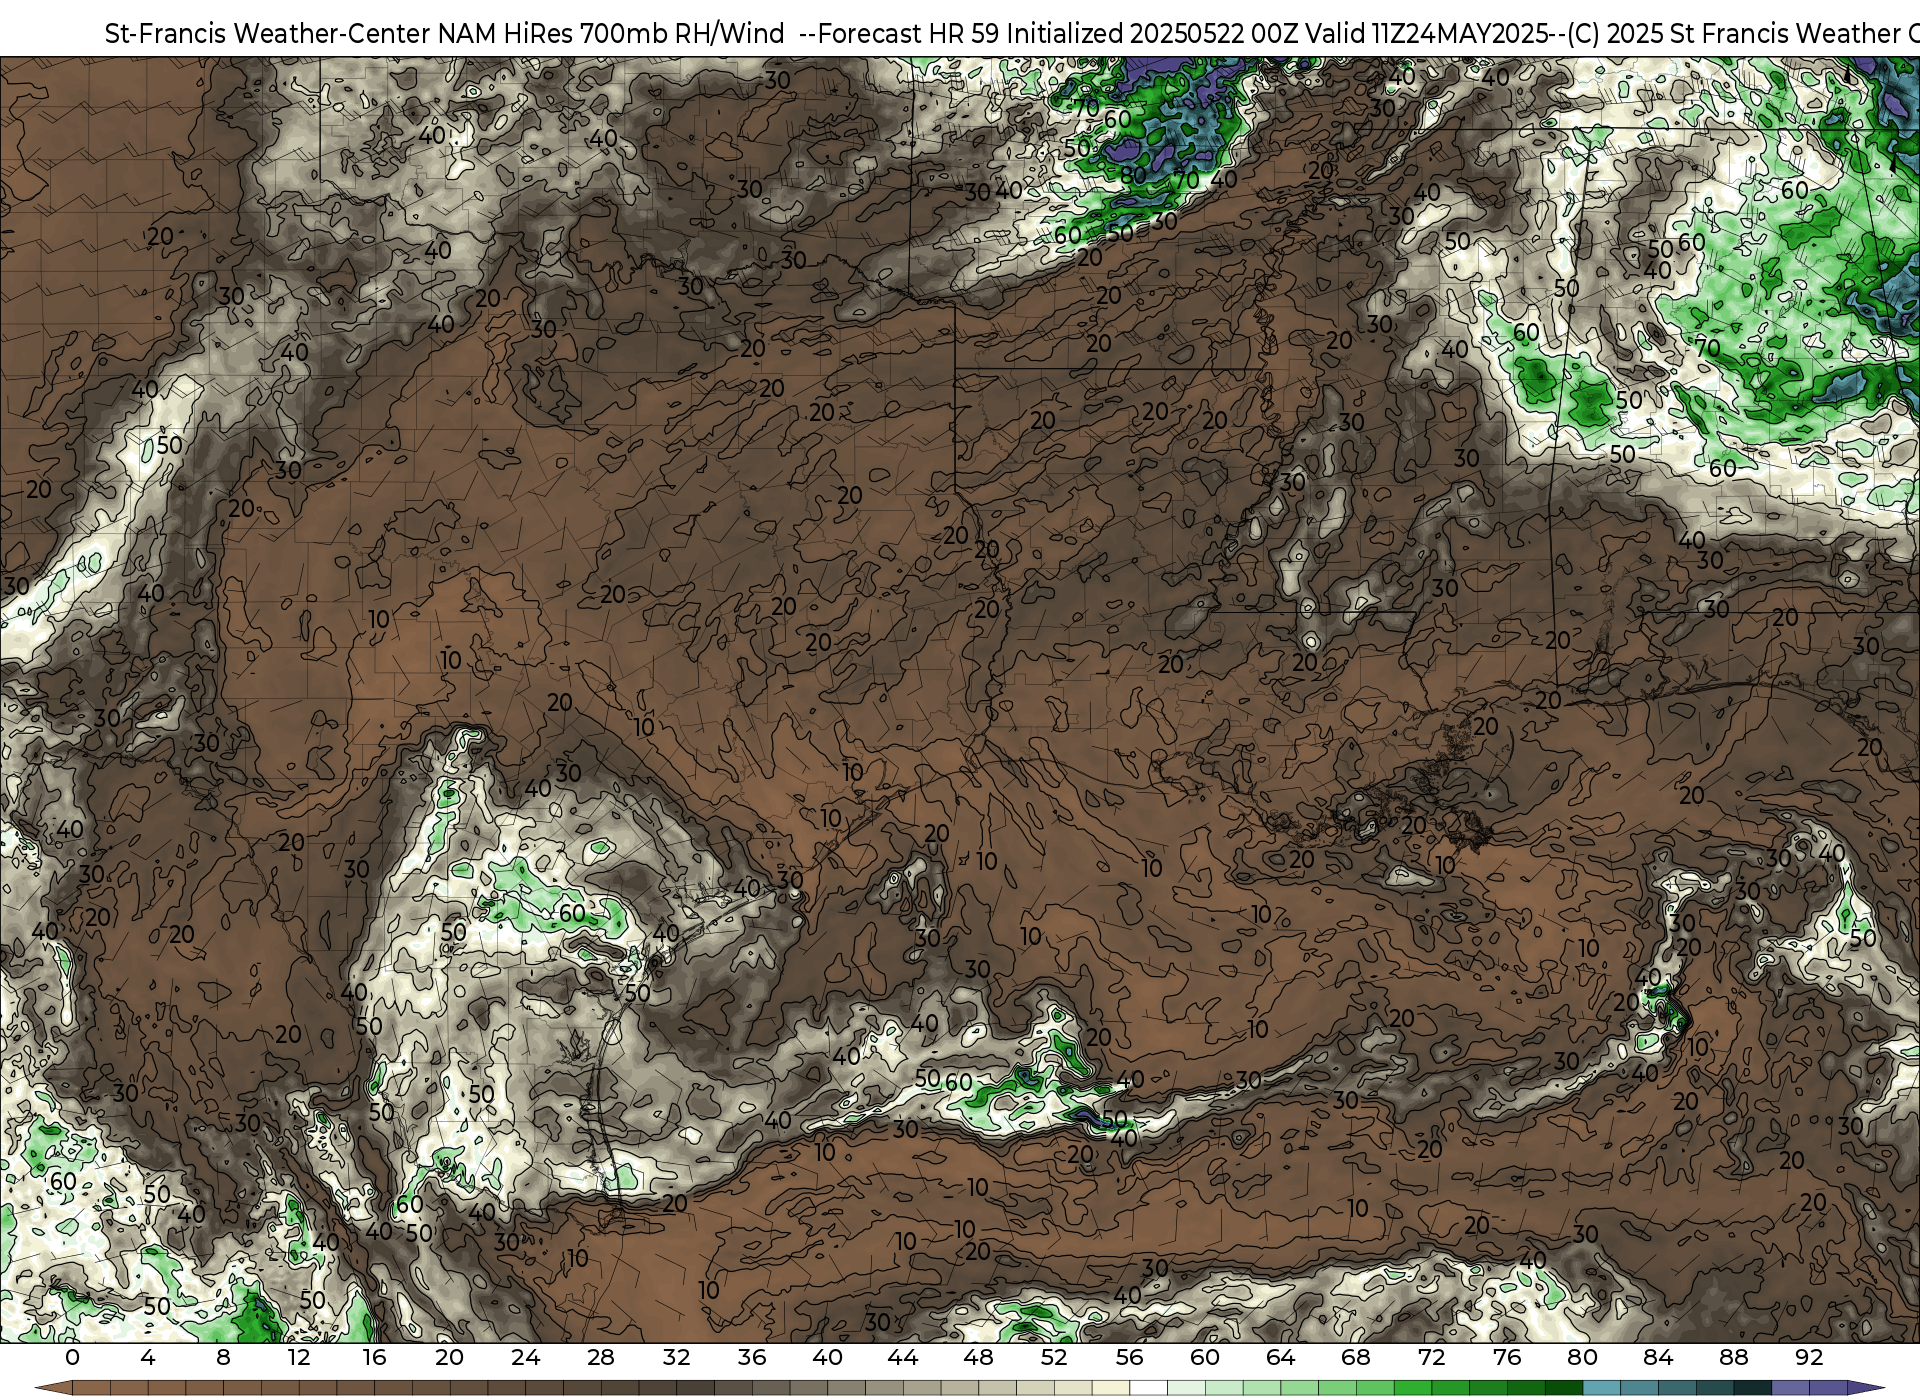1920x1400 pixels.
Task: Select the purple swatch below 92
Action: click(x=1827, y=1388)
